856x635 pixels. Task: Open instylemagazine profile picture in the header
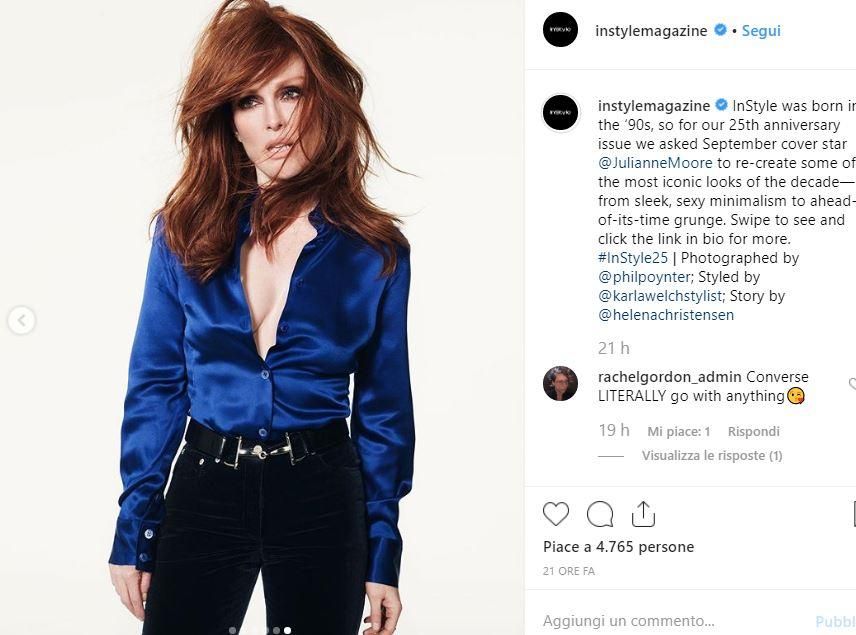pyautogui.click(x=560, y=29)
